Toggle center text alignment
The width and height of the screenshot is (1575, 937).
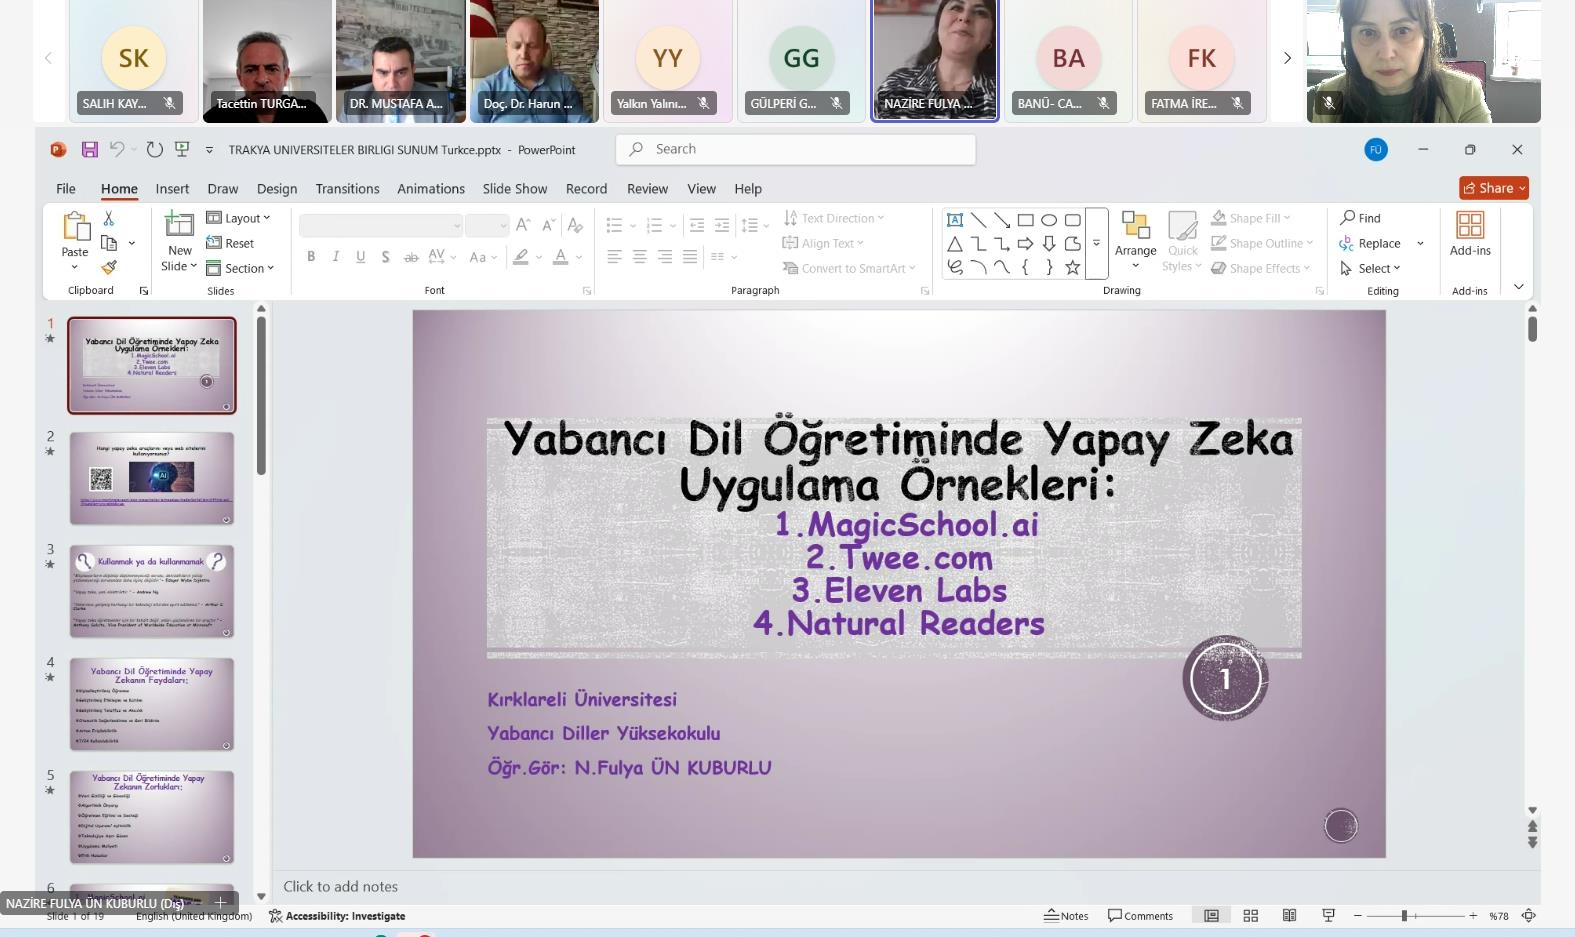pyautogui.click(x=639, y=257)
